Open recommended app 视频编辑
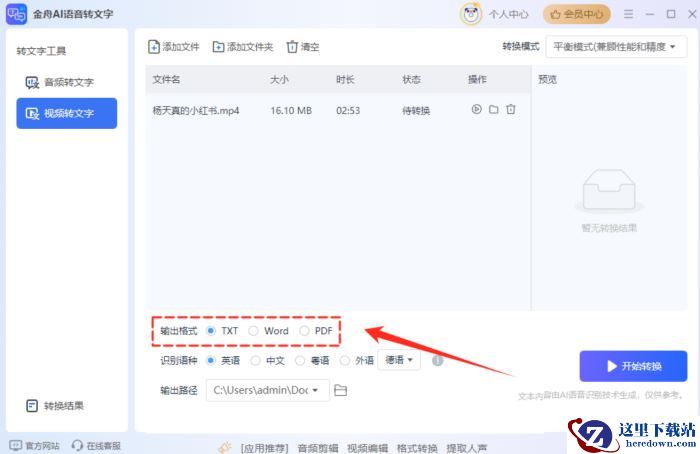Viewport: 700px width, 454px height. (x=367, y=448)
